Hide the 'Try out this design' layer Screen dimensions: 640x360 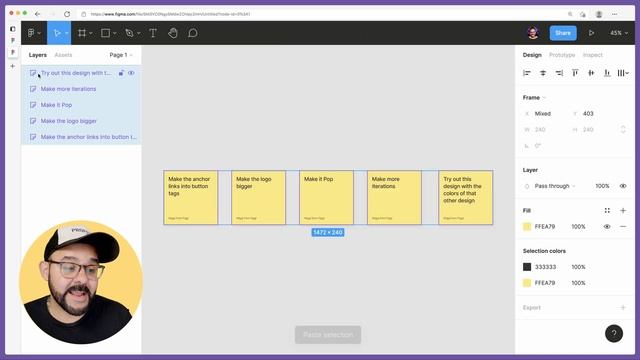click(131, 73)
